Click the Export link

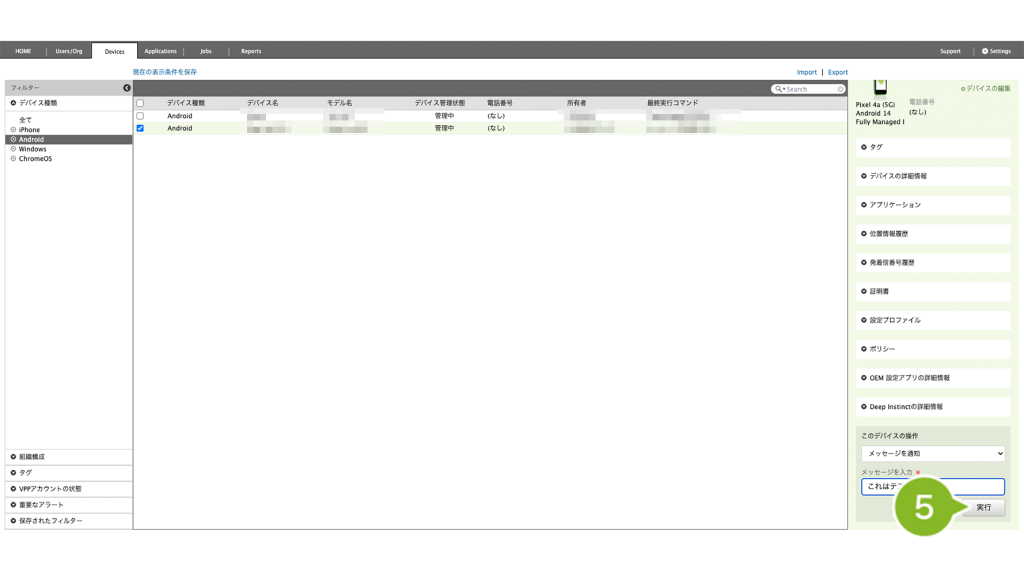837,72
